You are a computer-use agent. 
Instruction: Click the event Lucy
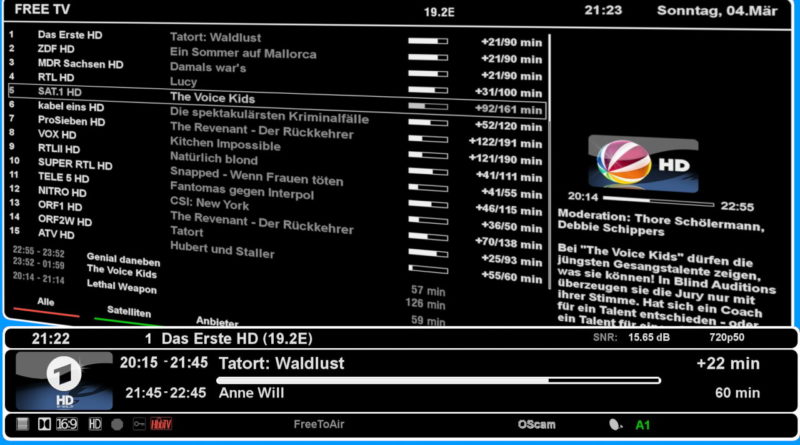(183, 82)
